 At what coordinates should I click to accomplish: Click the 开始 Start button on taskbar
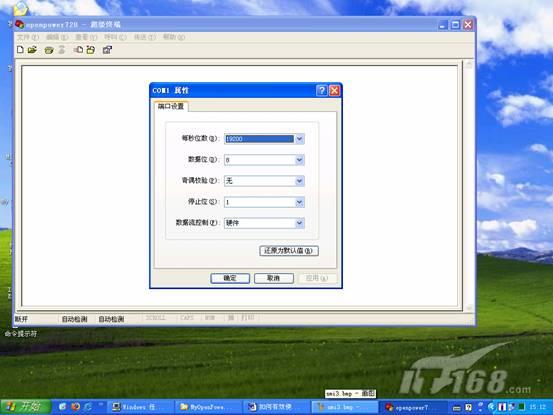pyautogui.click(x=25, y=407)
